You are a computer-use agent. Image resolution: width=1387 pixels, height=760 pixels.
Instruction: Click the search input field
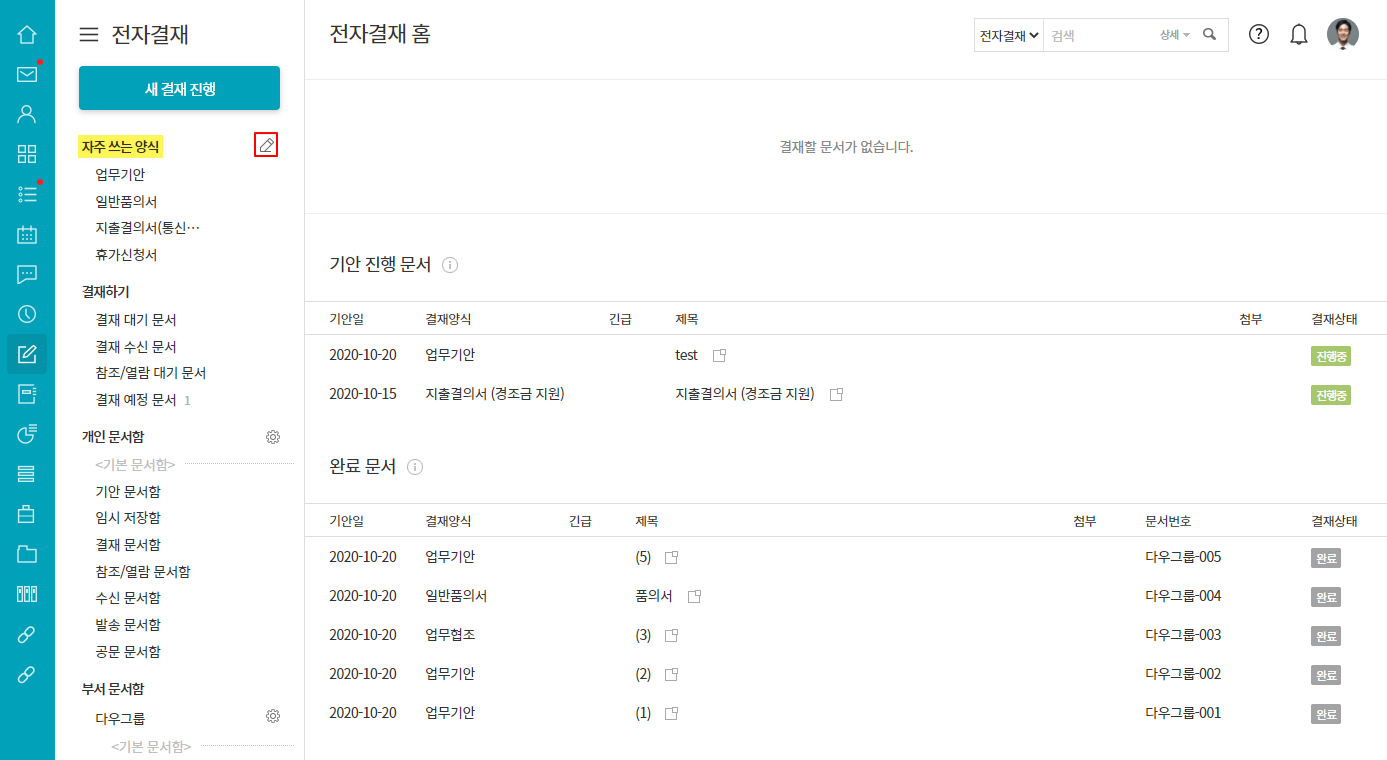[1098, 35]
